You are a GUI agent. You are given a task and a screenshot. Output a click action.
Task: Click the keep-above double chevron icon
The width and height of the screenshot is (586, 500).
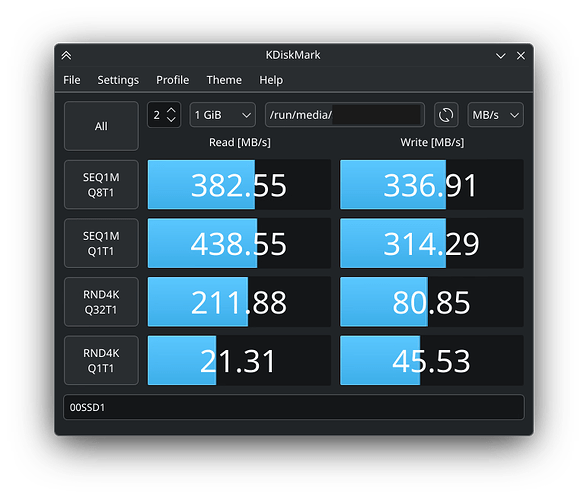[66, 56]
